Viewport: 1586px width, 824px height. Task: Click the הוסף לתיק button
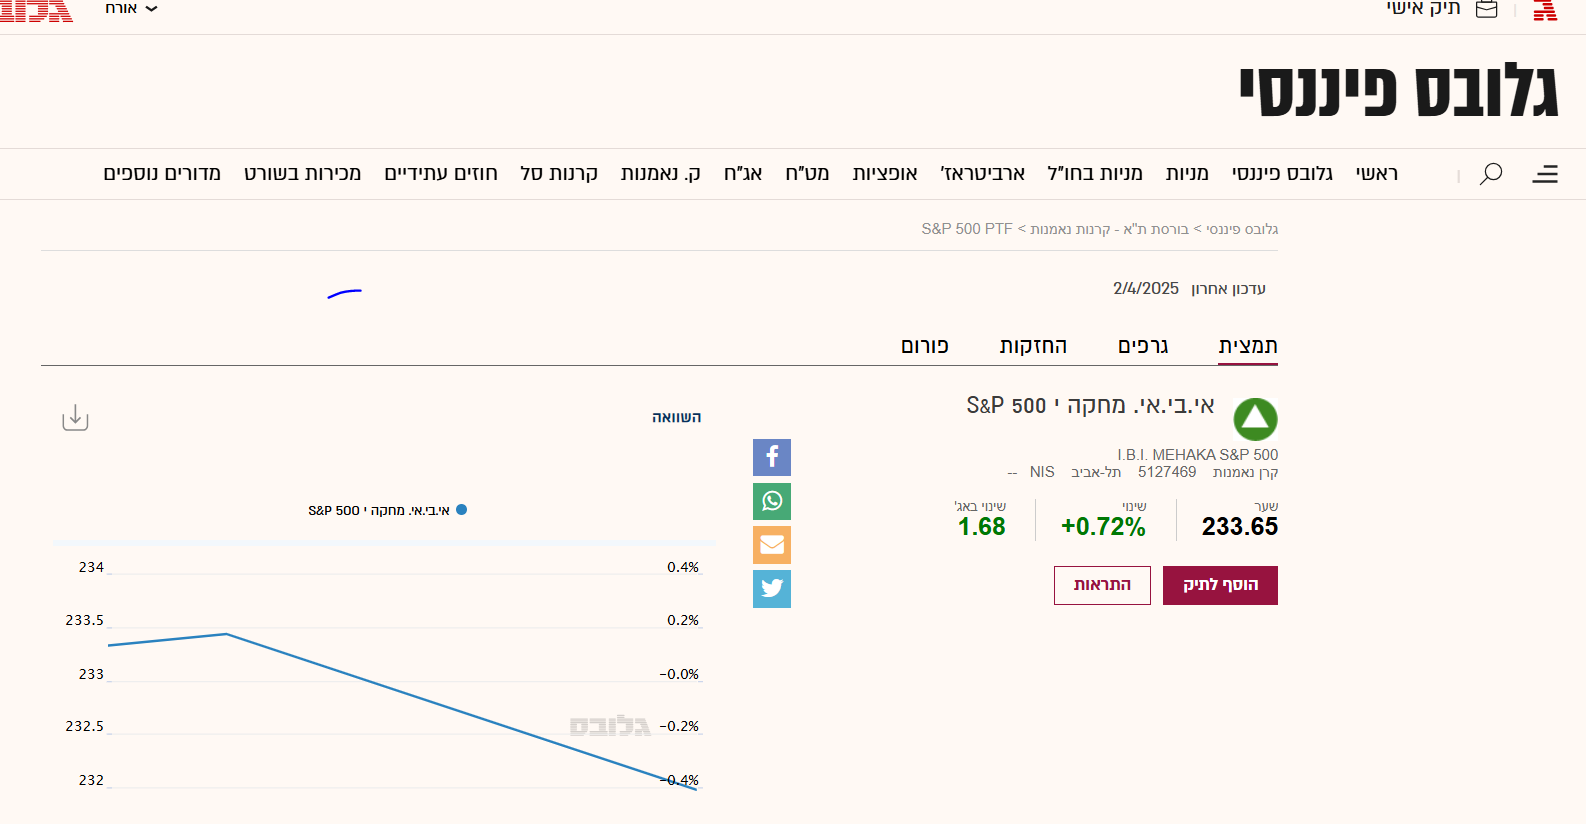1220,585
